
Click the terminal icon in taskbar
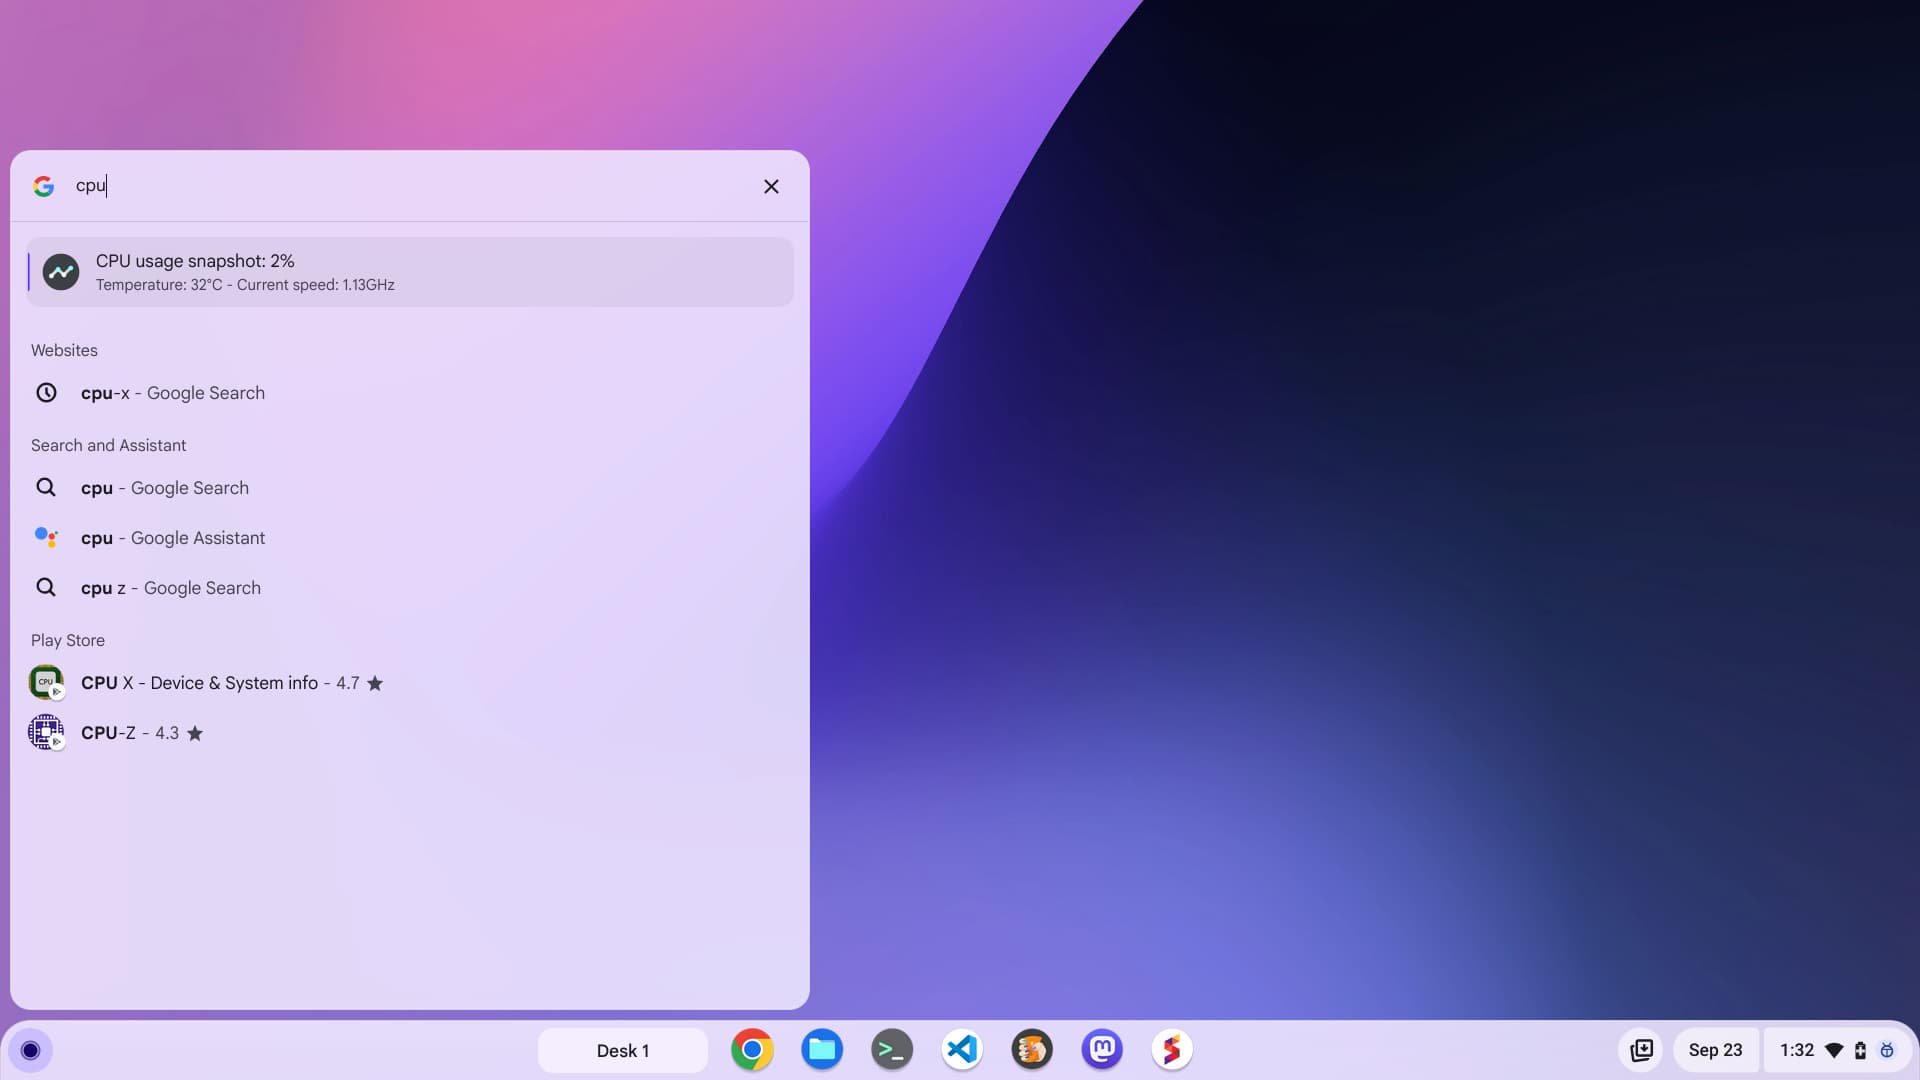tap(891, 1050)
